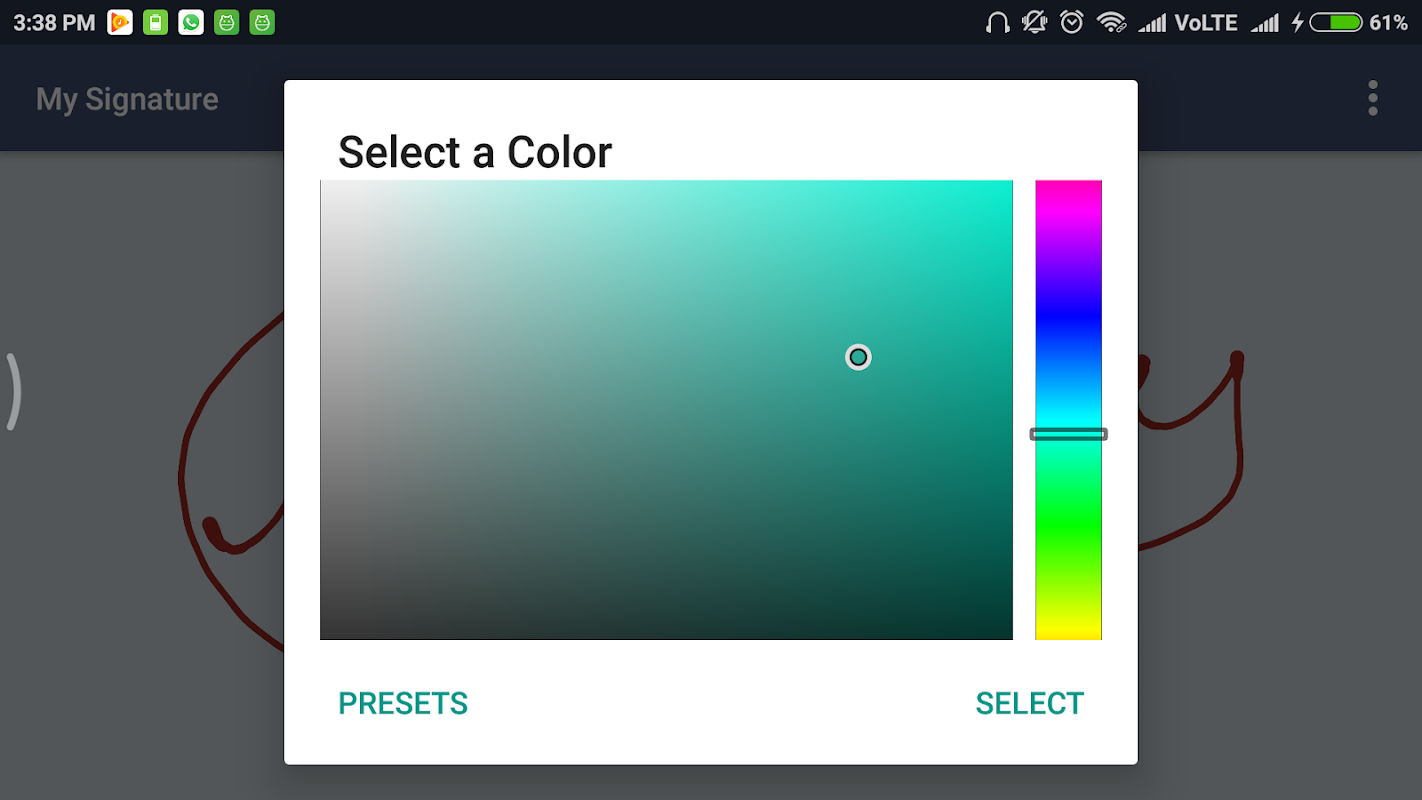
Task: Click the circular color selector marker
Action: [x=858, y=357]
